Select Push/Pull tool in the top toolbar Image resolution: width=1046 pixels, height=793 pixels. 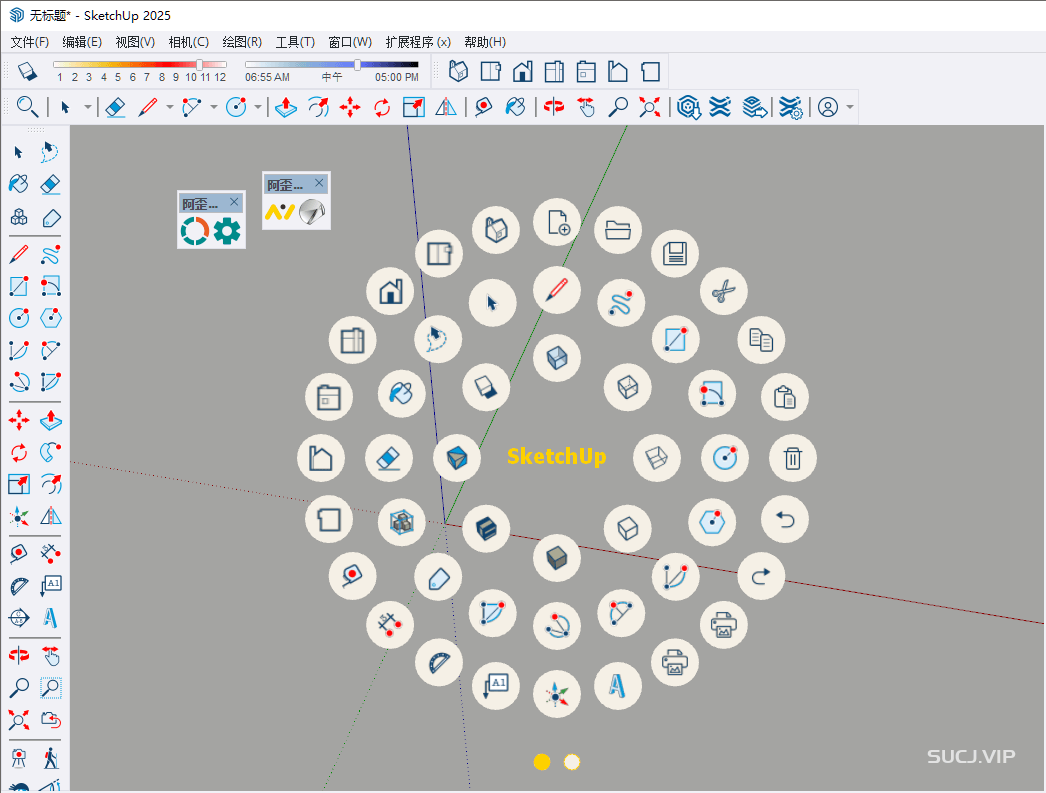[286, 107]
